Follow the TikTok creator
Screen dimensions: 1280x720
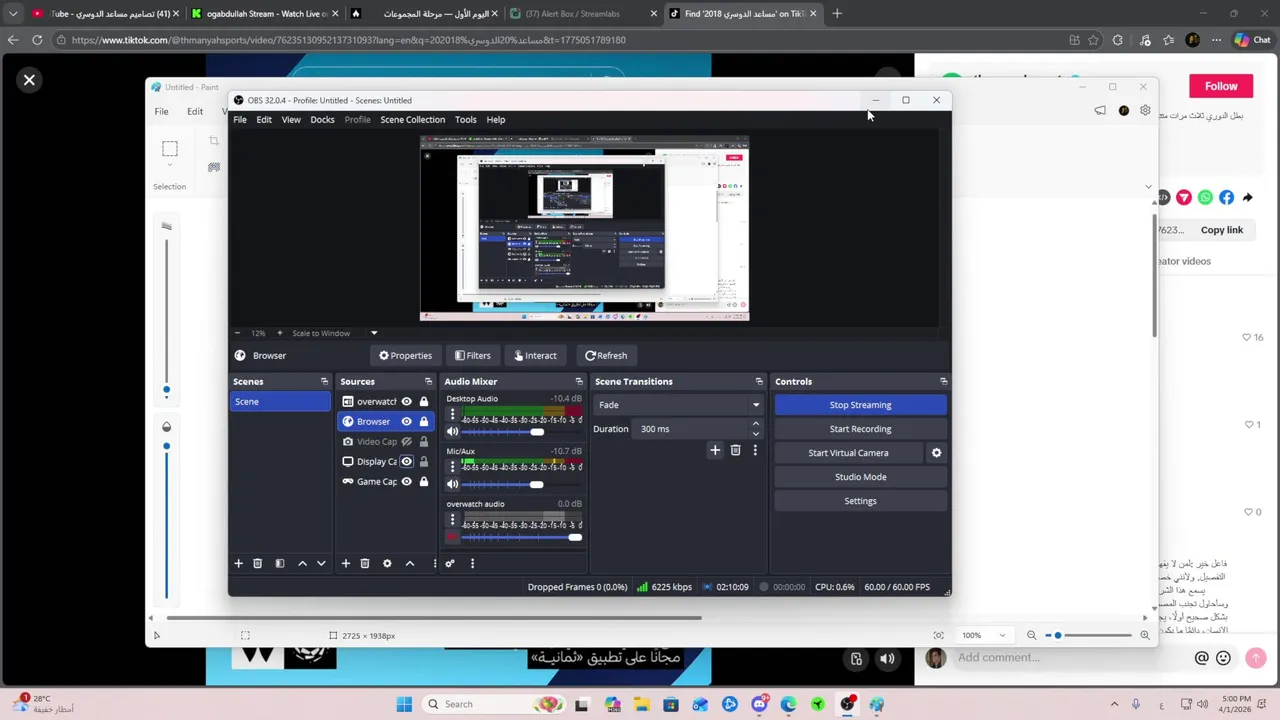tap(1221, 86)
